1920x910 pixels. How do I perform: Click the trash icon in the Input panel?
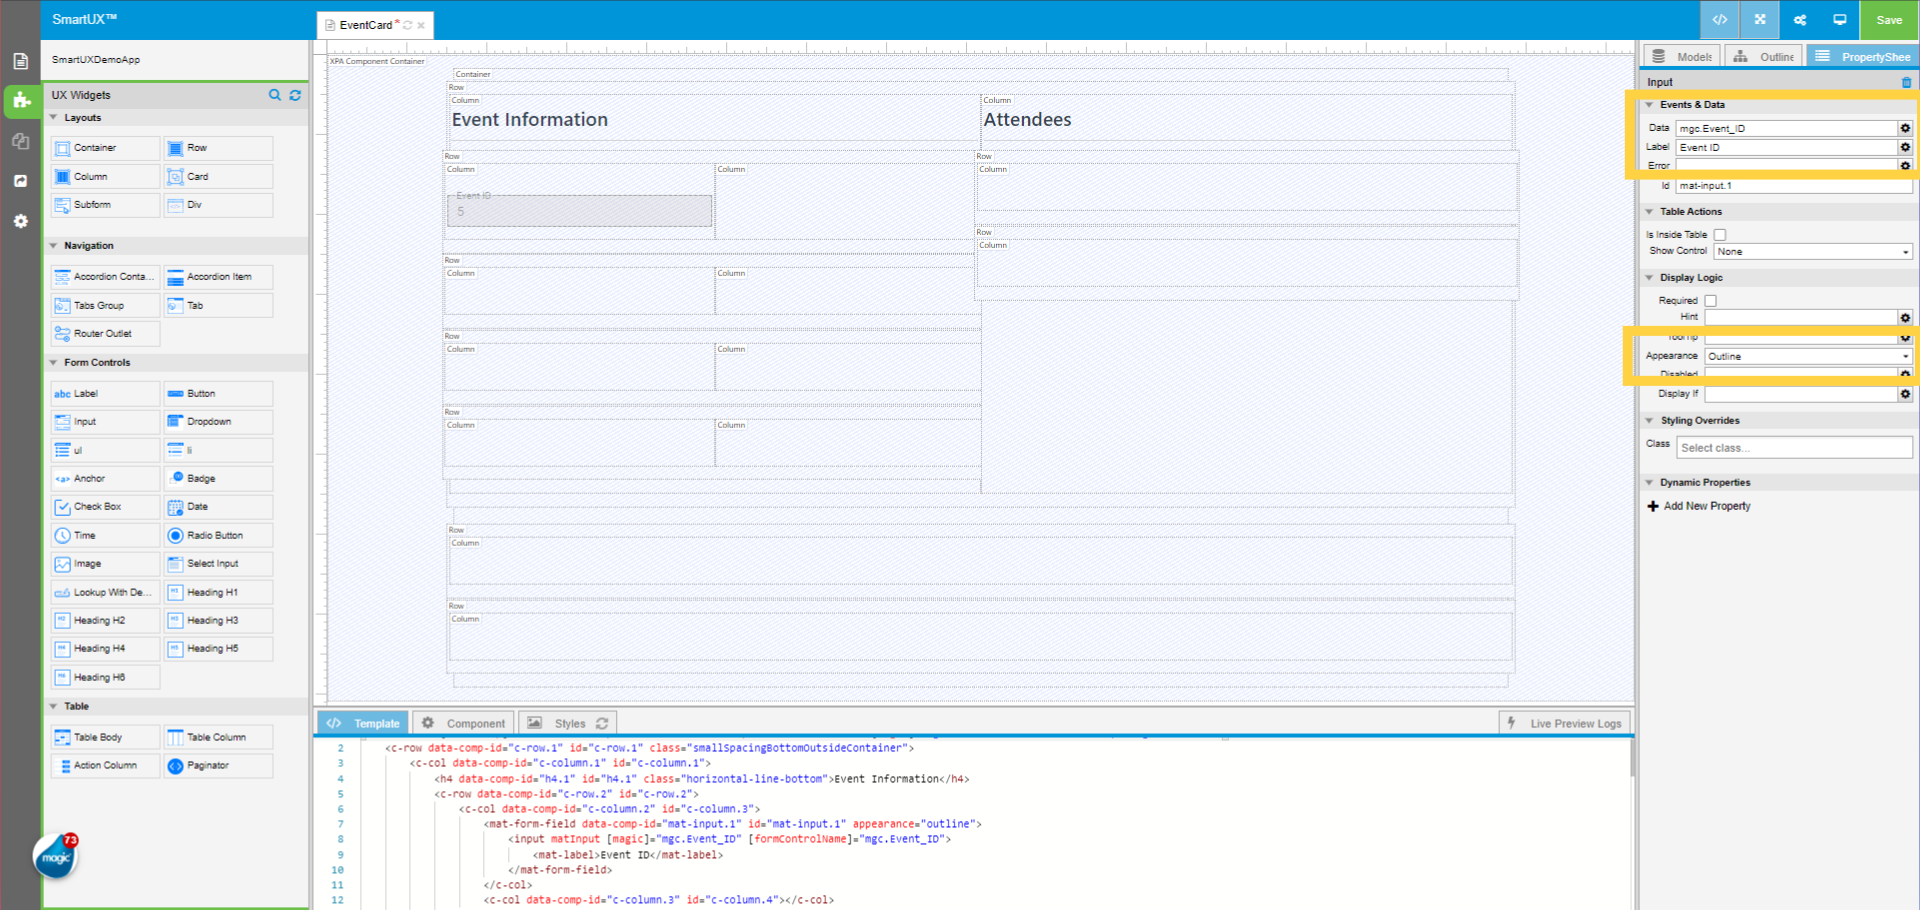coord(1905,82)
